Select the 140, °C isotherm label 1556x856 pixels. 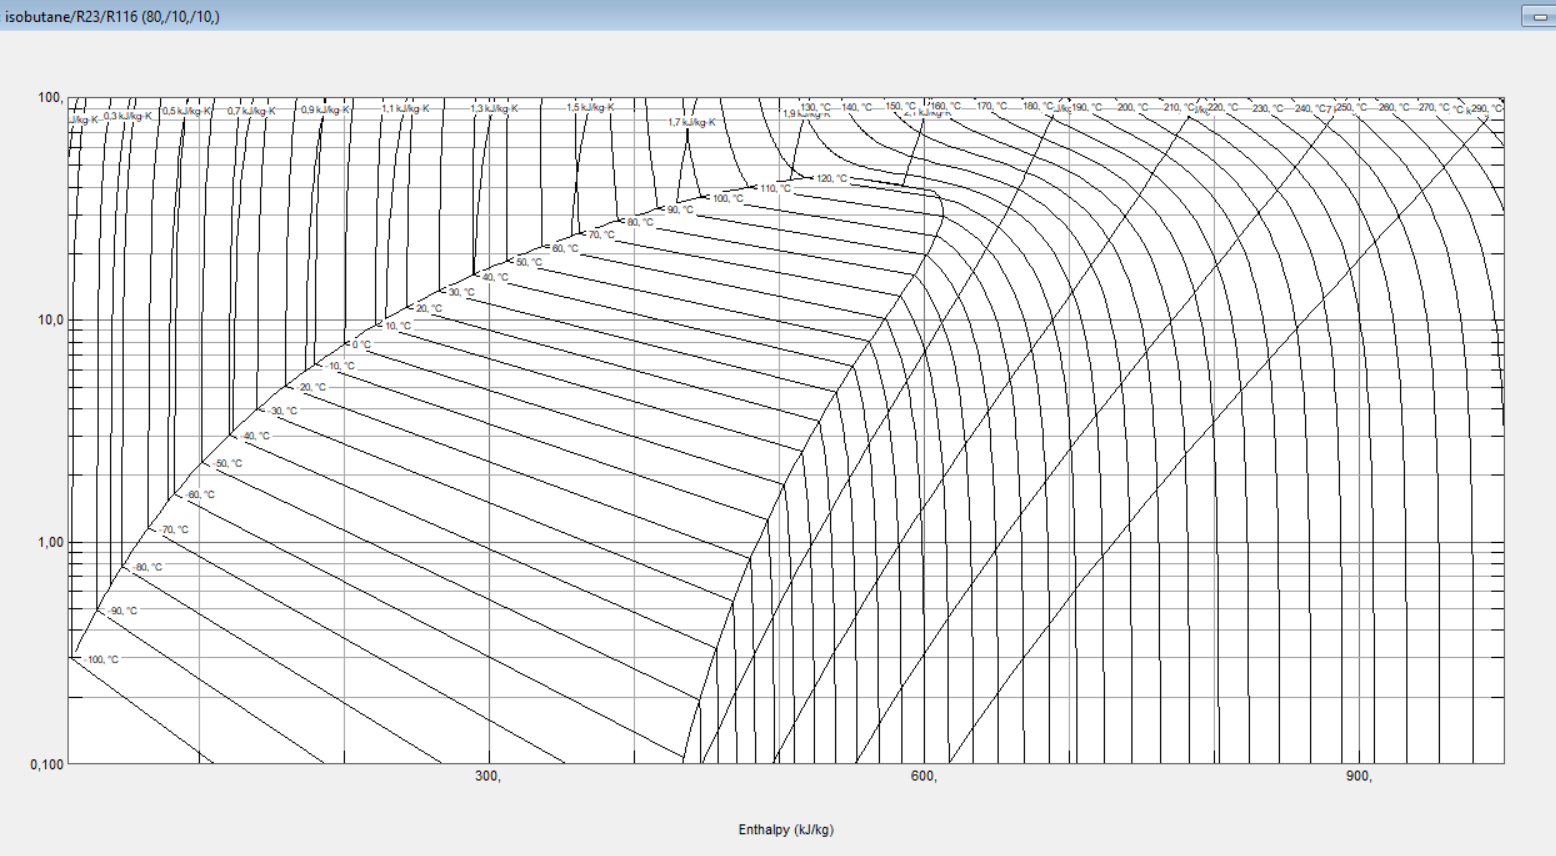[856, 107]
